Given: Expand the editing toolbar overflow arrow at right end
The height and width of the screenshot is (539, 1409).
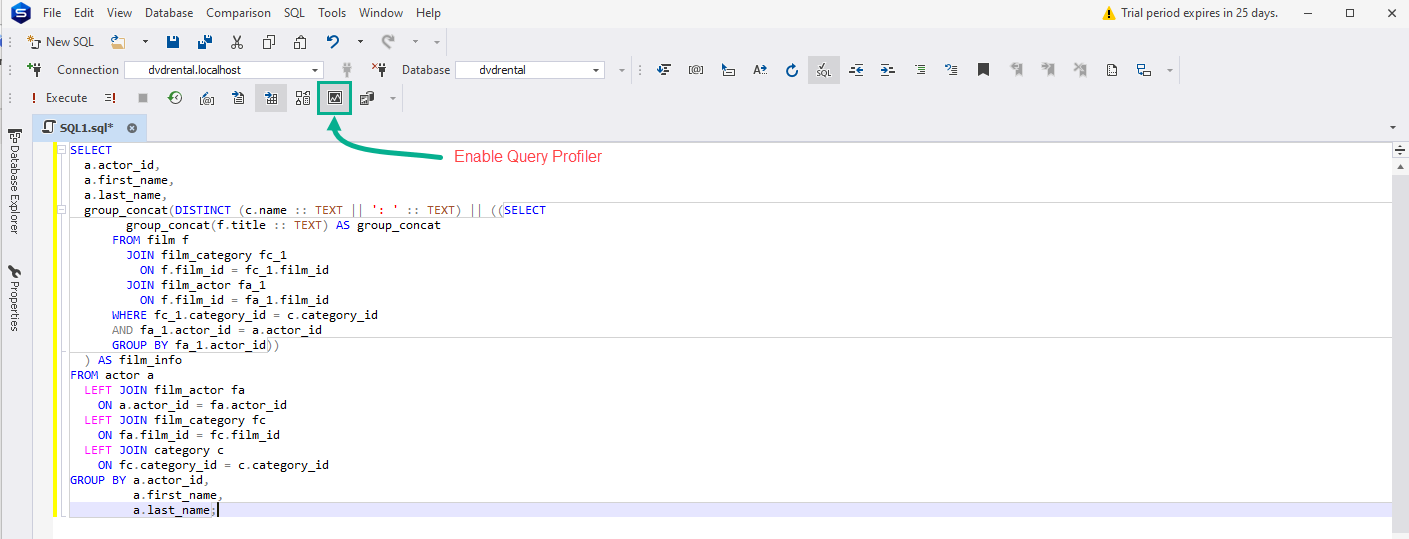Looking at the screenshot, I should point(1170,70).
